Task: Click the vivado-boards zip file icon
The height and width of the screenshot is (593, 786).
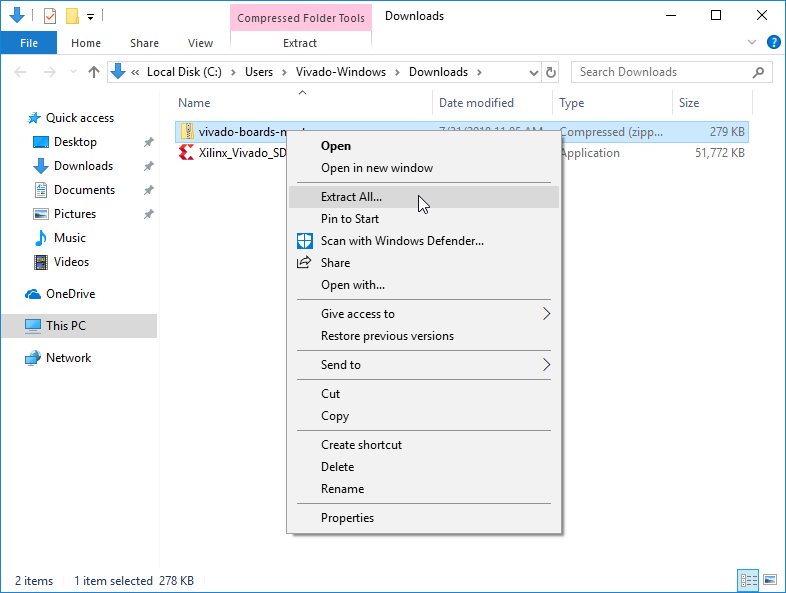Action: 187,131
